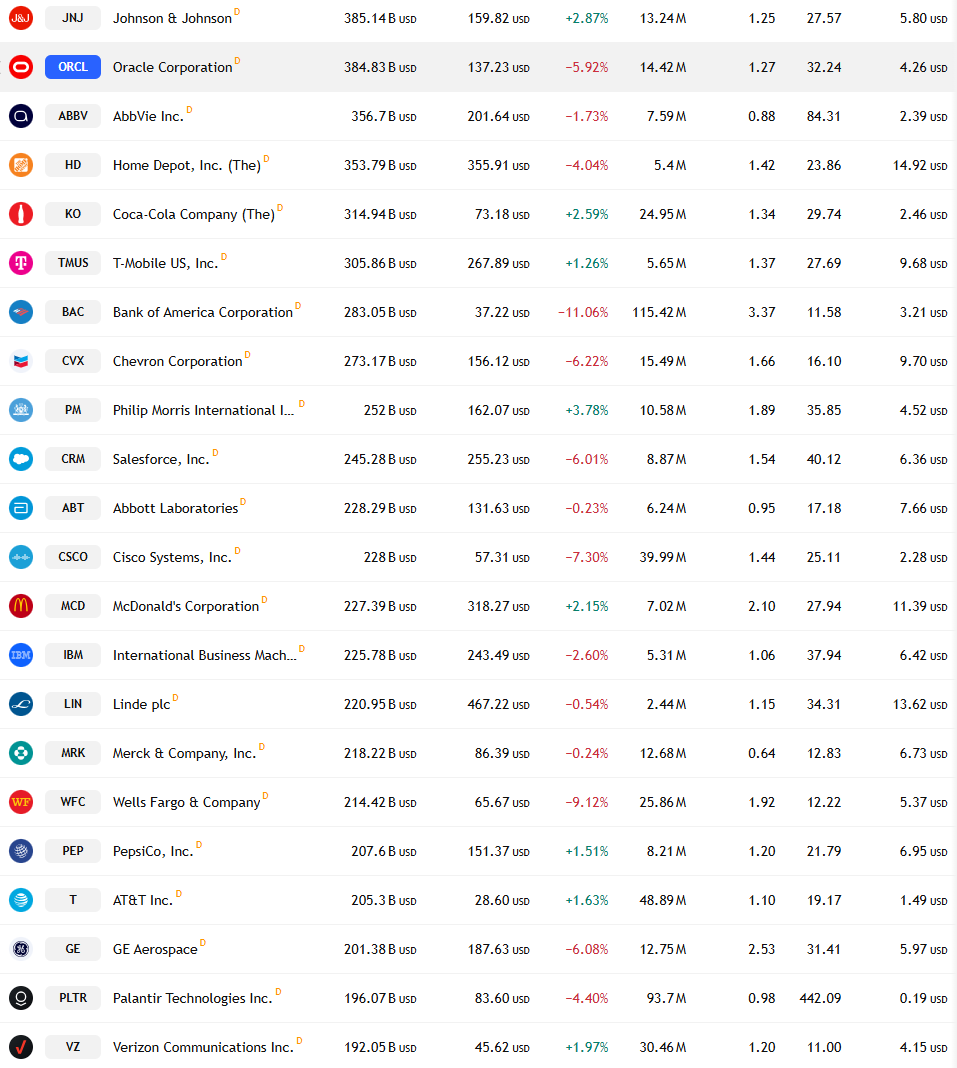957x1068 pixels.
Task: Open the International Business Mach... link
Action: [205, 656]
